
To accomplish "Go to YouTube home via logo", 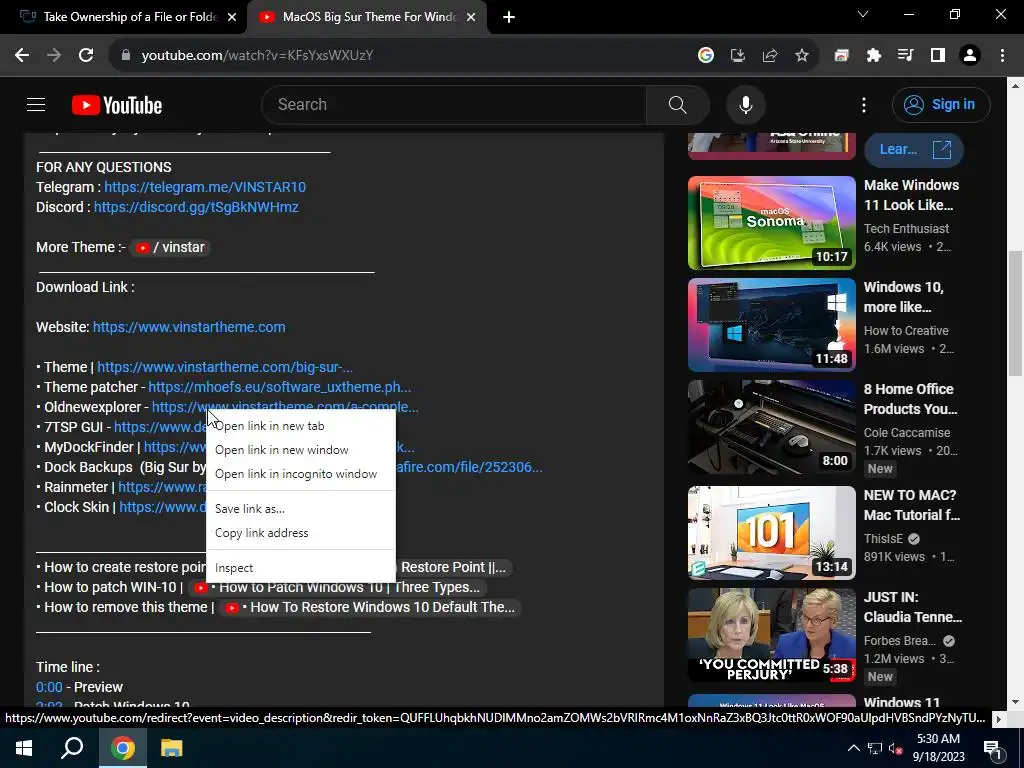I will tap(117, 105).
